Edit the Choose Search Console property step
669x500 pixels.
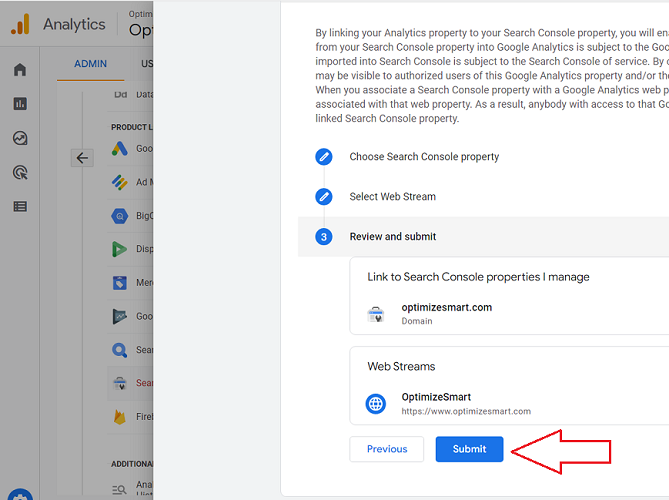point(324,157)
